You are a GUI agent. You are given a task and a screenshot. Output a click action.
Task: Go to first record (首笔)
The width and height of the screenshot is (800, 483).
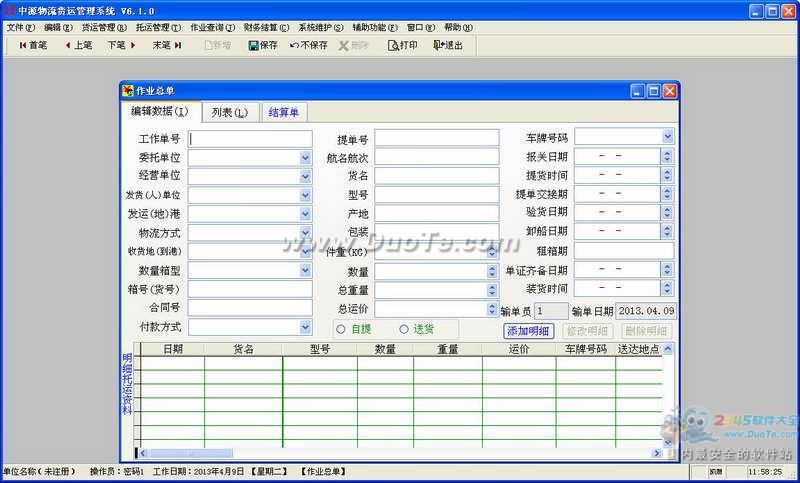[32, 45]
